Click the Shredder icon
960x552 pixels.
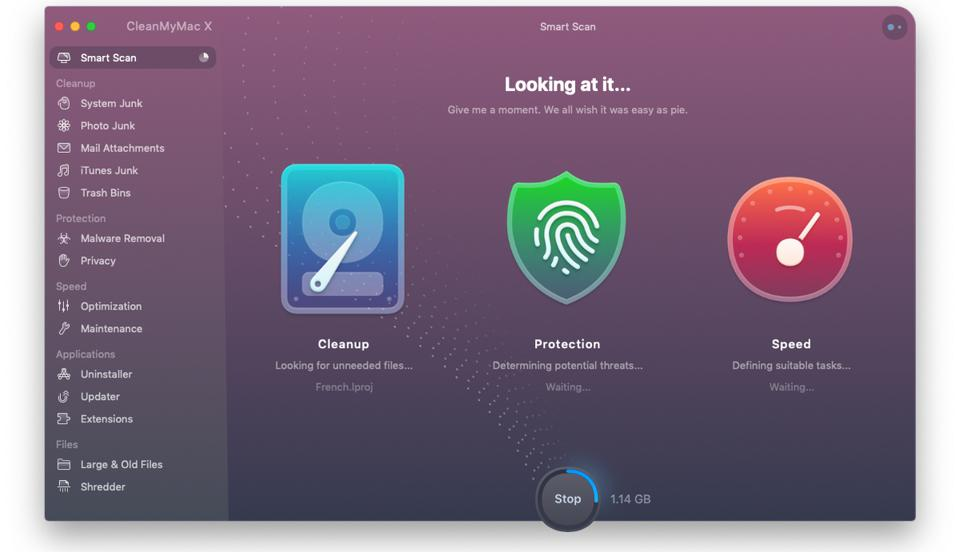[64, 487]
